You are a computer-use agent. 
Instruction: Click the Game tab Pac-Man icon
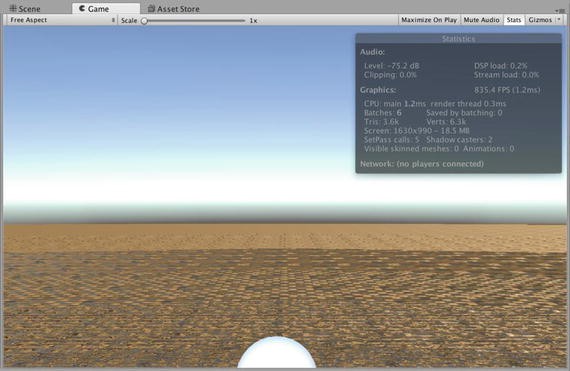(x=82, y=8)
